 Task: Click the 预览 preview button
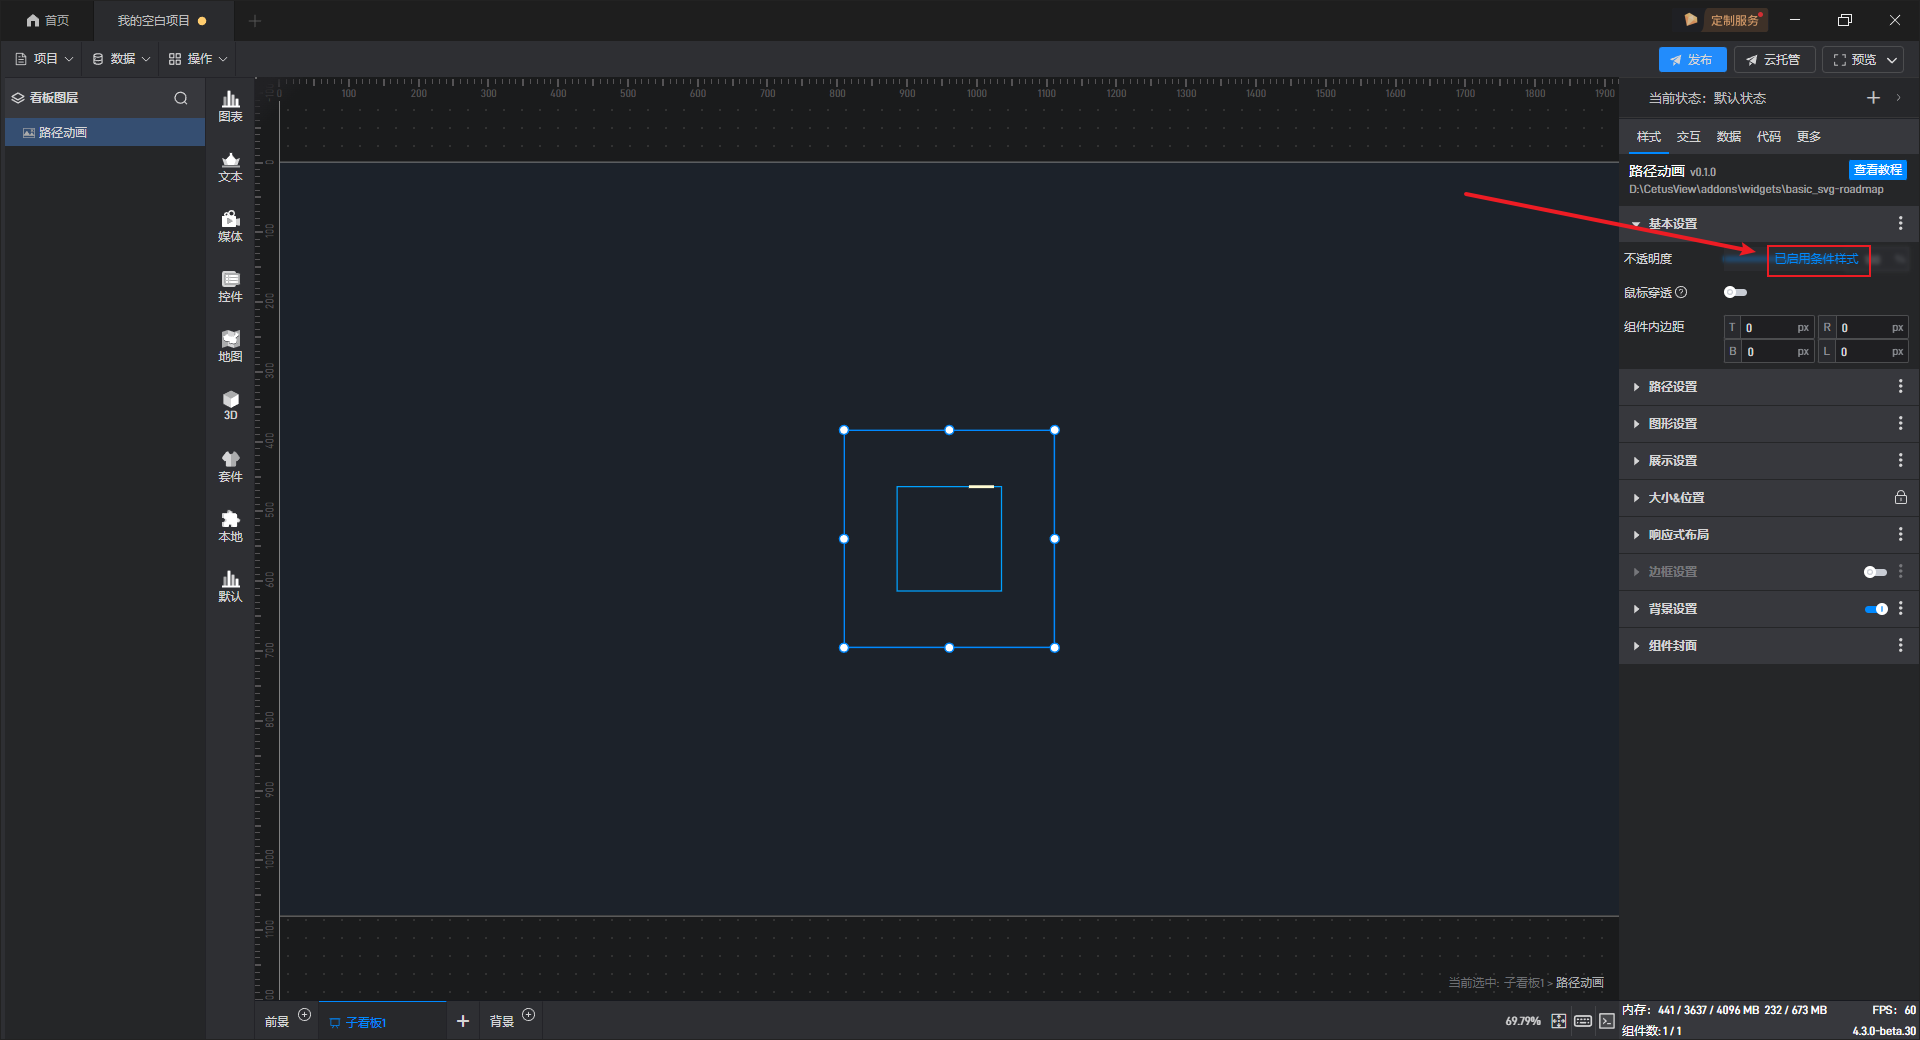[1854, 60]
